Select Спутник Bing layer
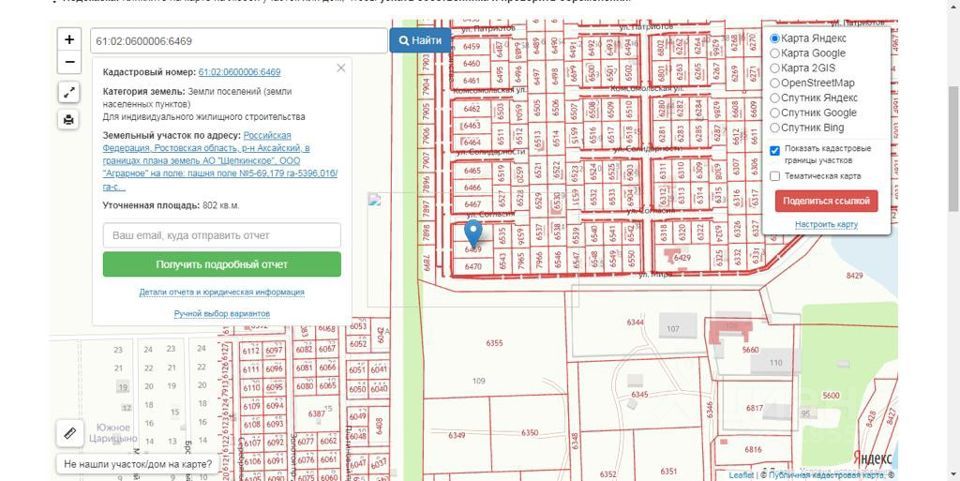This screenshot has height=481, width=960. coord(774,128)
